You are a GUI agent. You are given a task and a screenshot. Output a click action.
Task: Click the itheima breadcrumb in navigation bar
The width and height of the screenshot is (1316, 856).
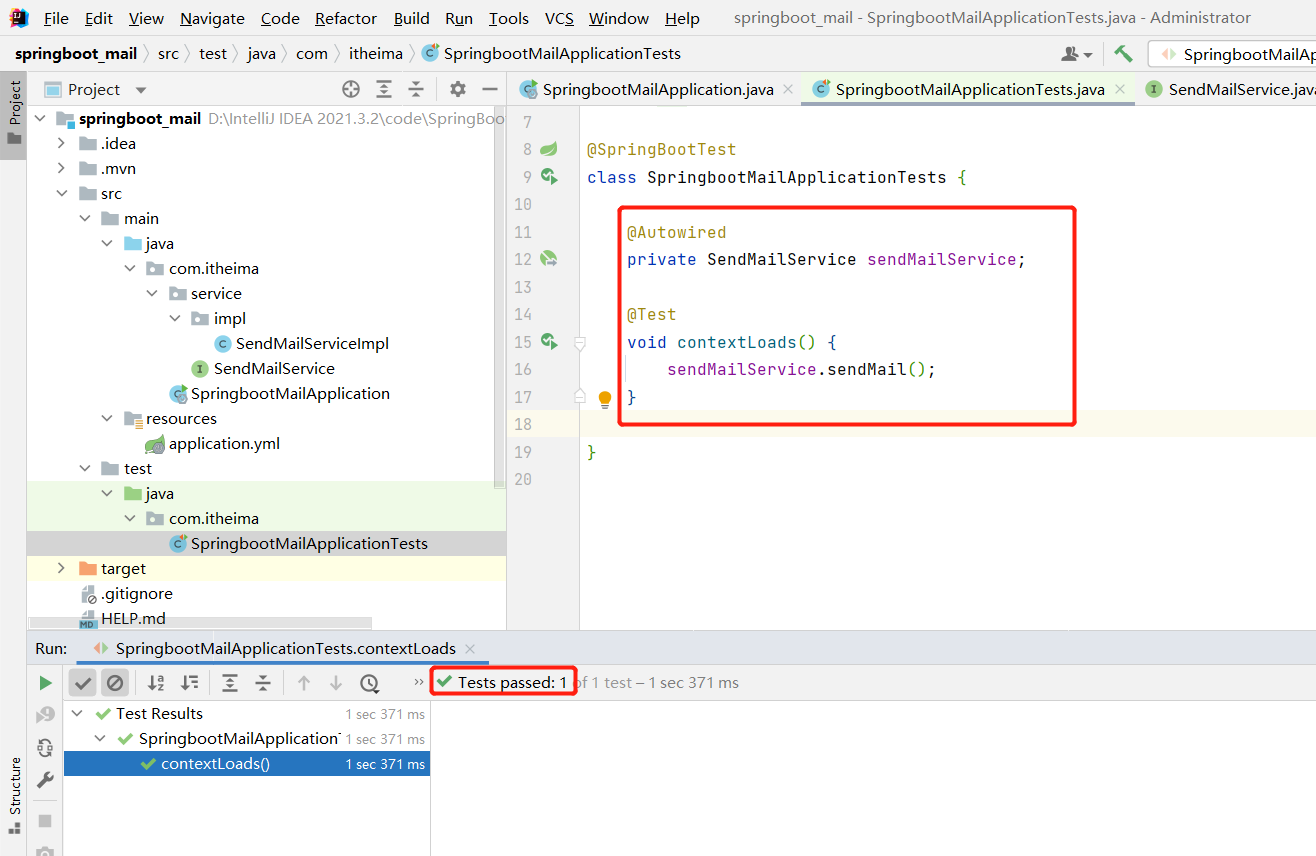(375, 53)
